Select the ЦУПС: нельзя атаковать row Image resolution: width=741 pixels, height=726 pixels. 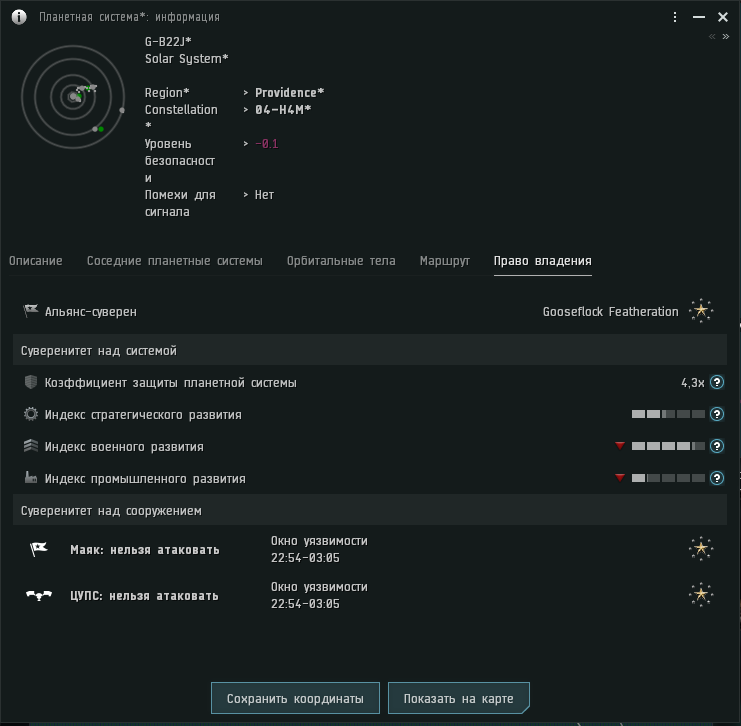pyautogui.click(x=370, y=595)
